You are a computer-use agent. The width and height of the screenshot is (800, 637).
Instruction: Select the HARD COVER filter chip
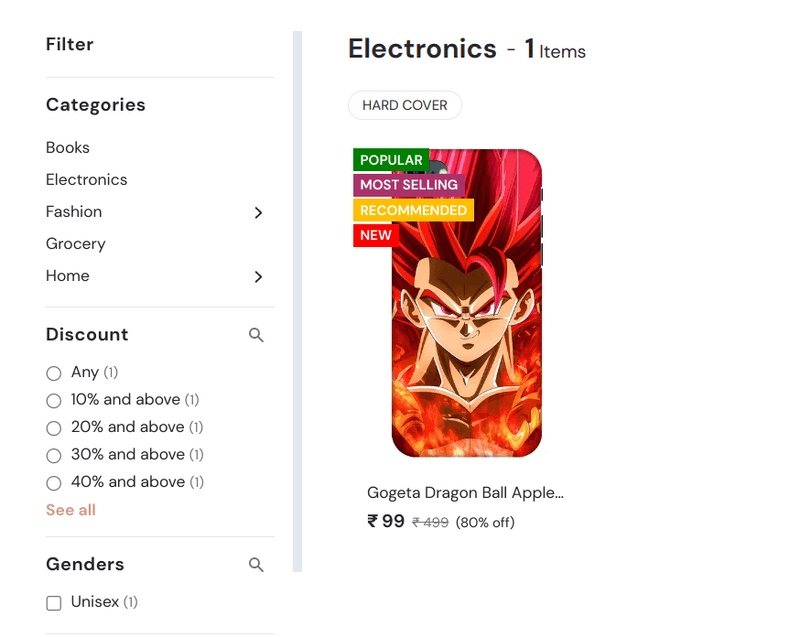pos(405,106)
